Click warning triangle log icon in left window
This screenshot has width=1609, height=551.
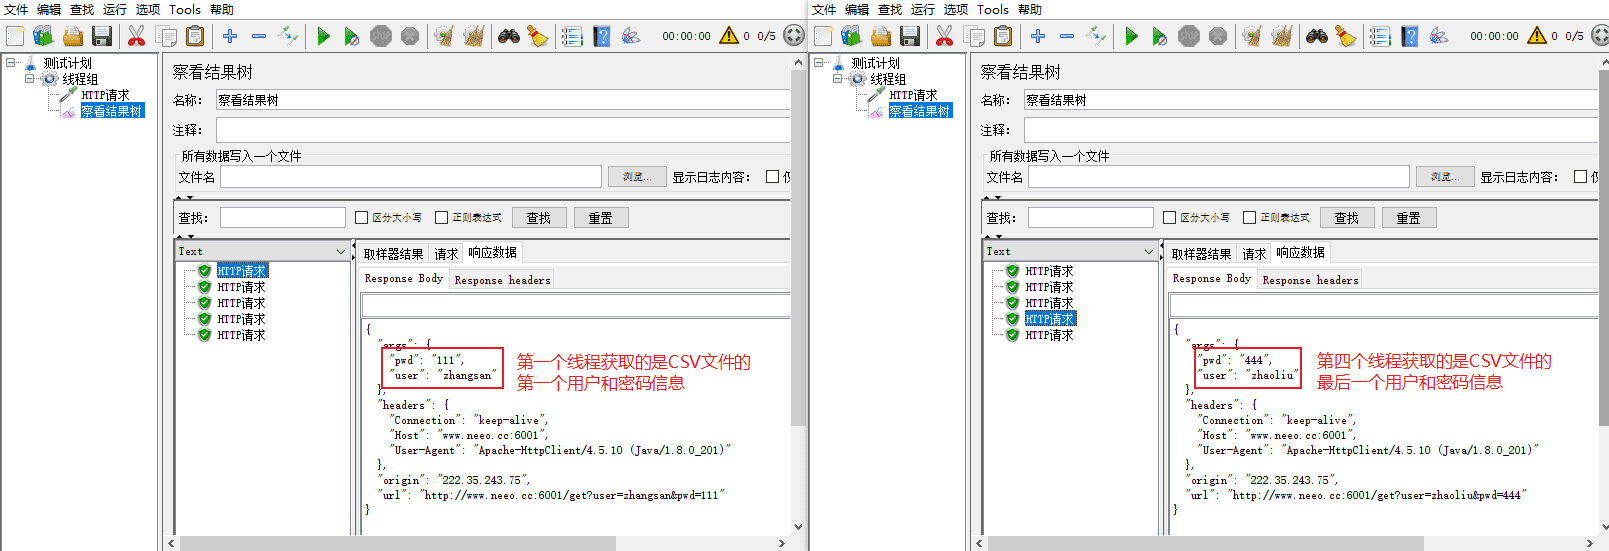729,35
